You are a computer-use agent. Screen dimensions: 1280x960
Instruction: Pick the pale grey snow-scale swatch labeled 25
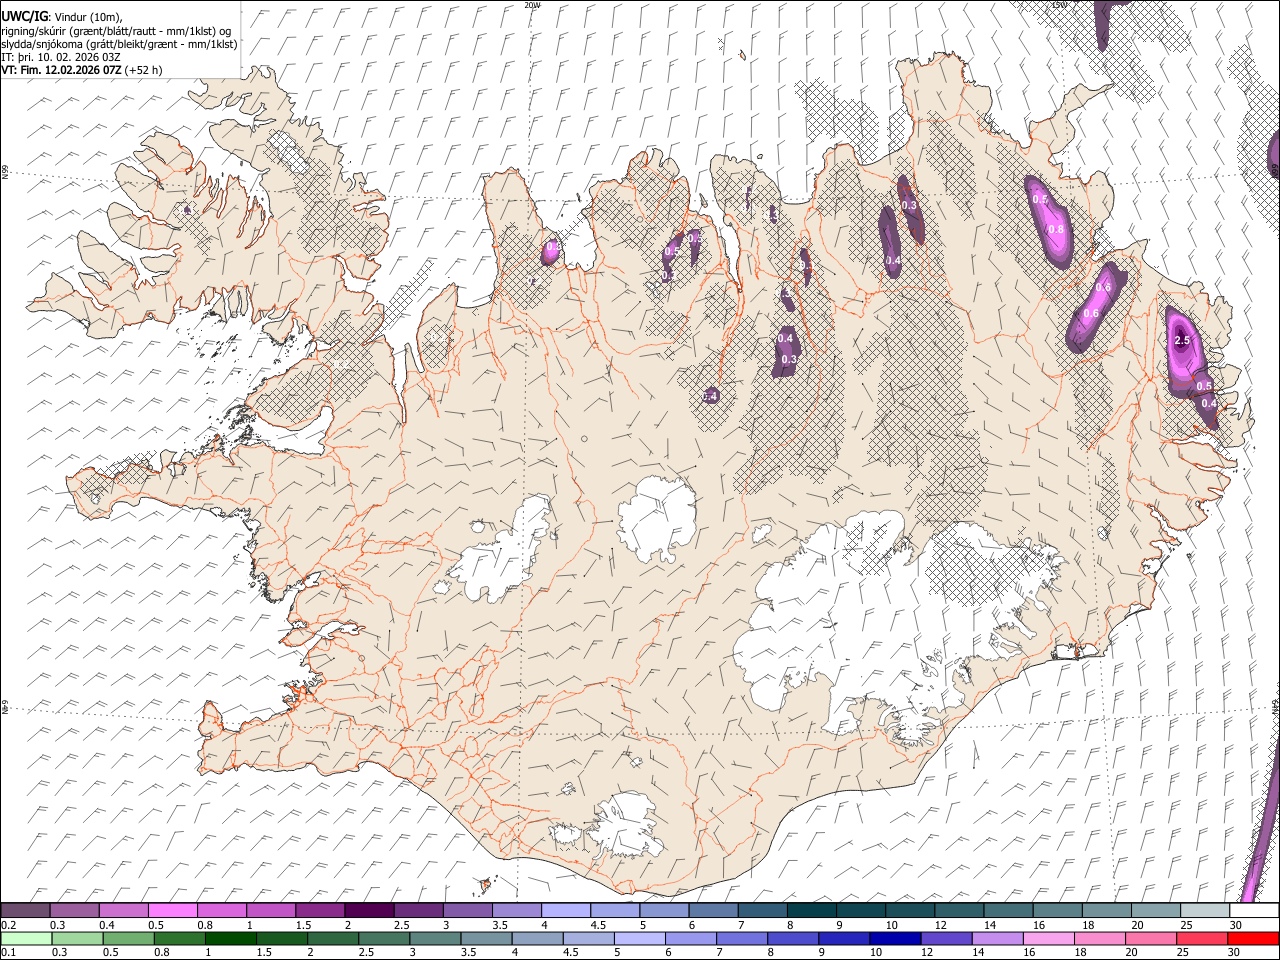(x=1206, y=910)
